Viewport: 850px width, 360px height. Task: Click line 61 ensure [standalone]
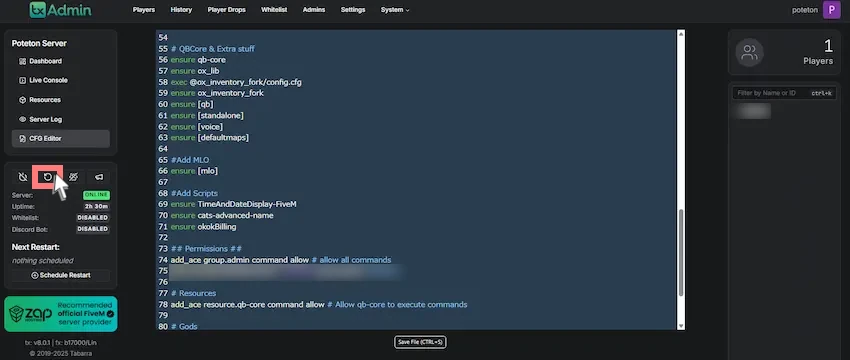(207, 115)
